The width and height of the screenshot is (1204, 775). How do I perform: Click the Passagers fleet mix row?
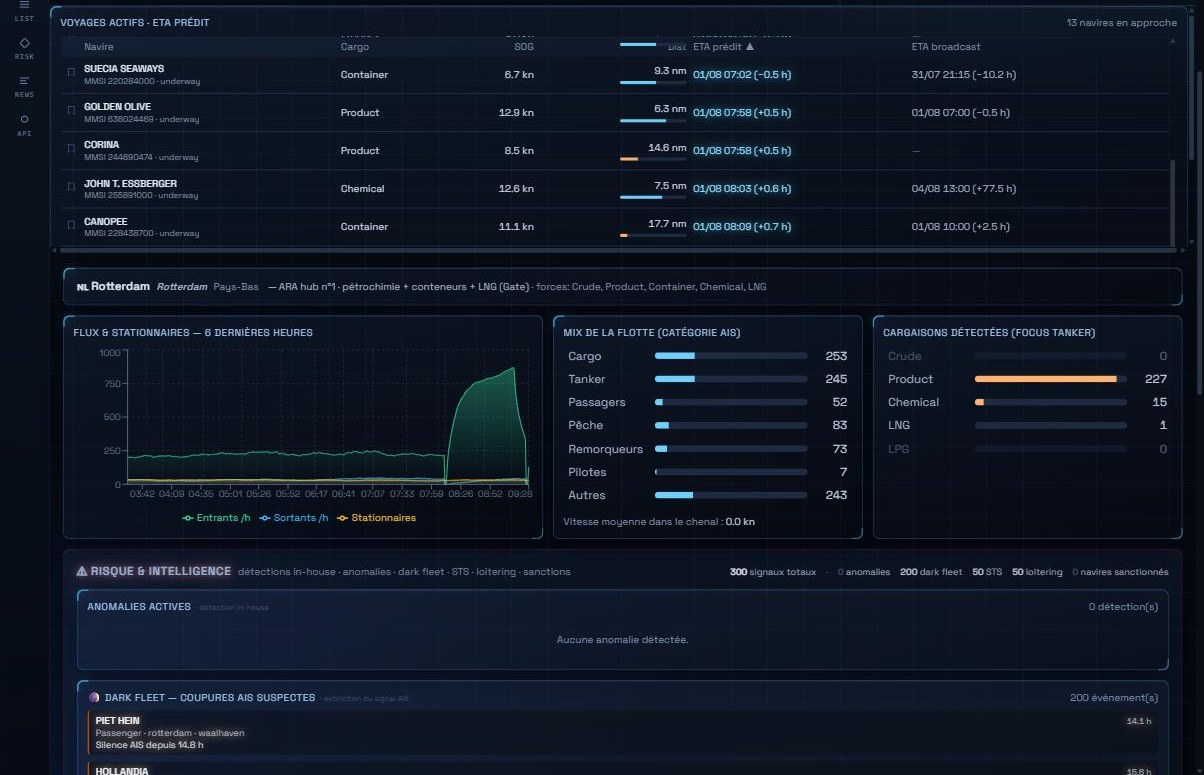707,402
